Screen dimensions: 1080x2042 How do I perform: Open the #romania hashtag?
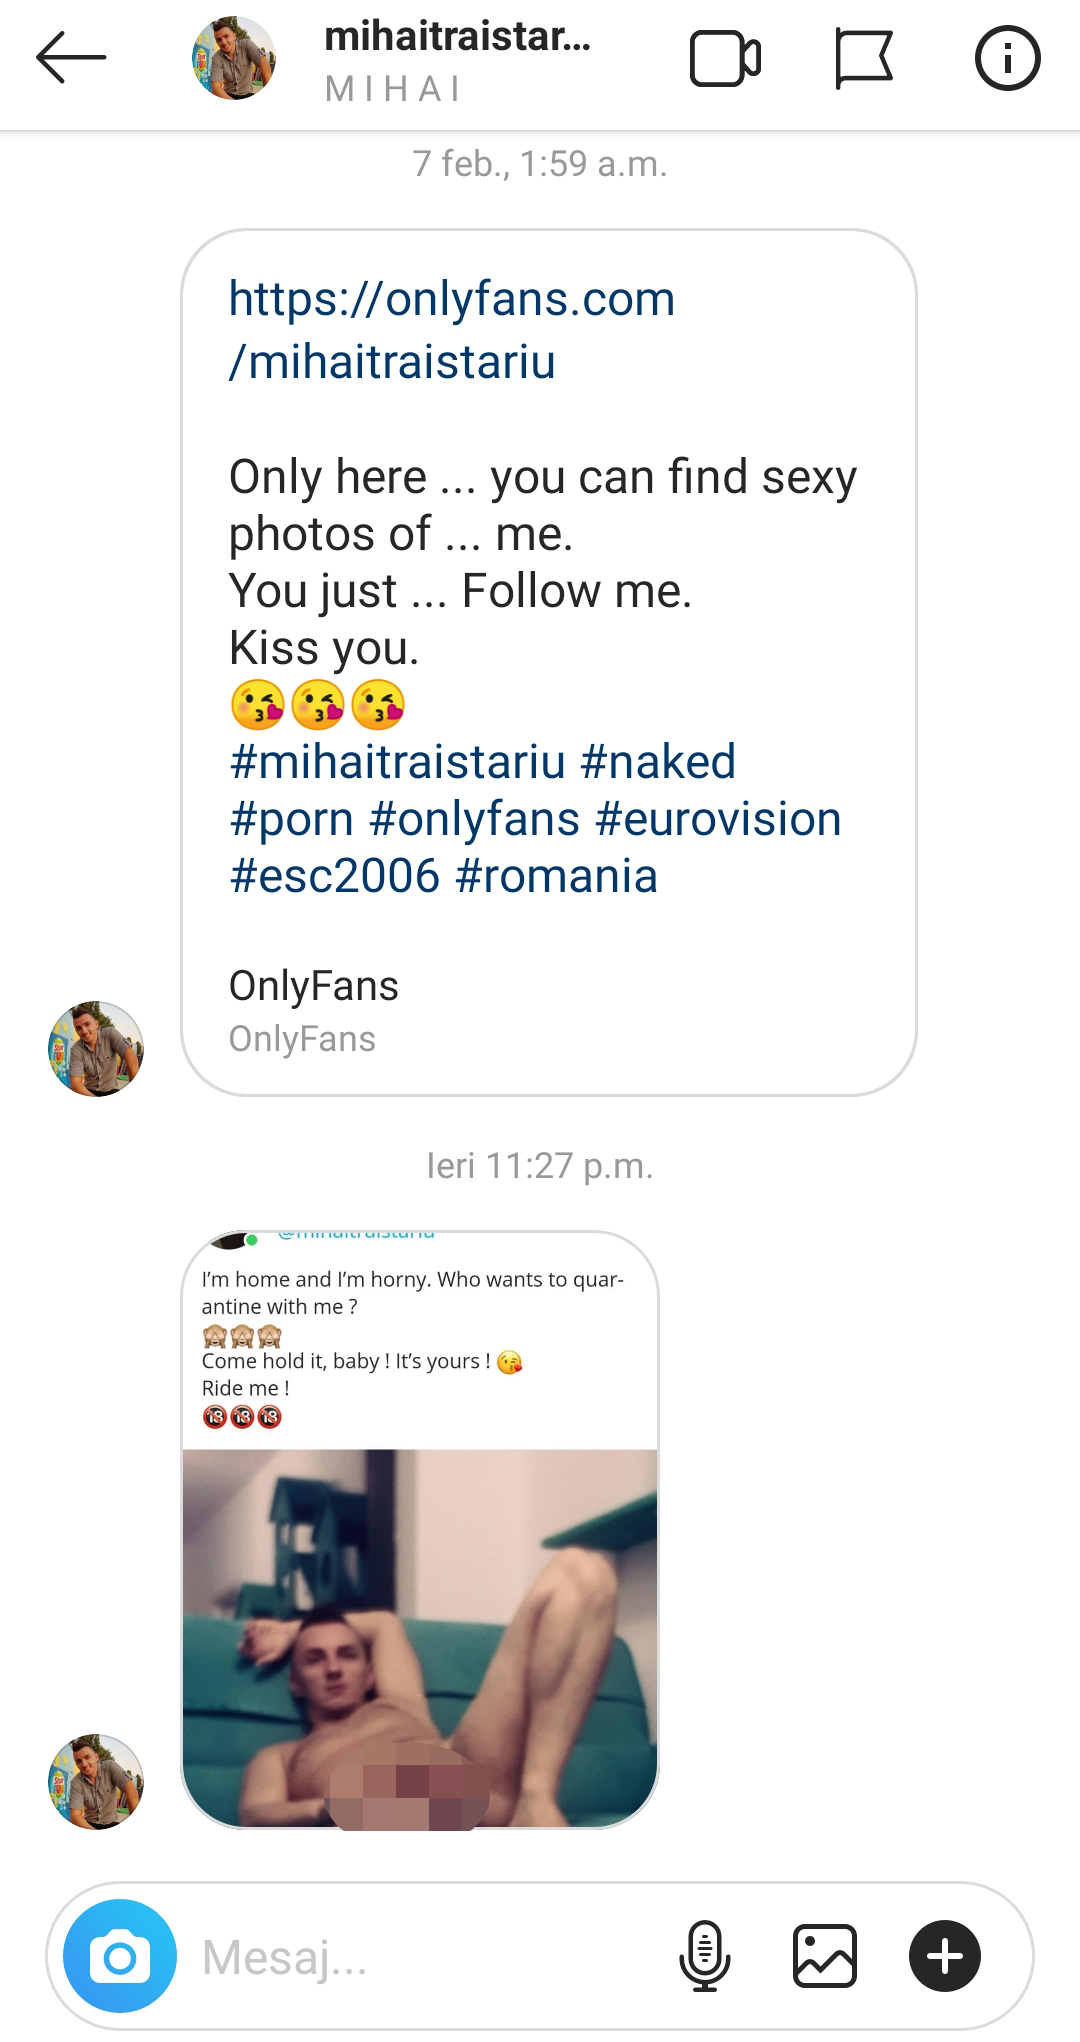tap(556, 876)
